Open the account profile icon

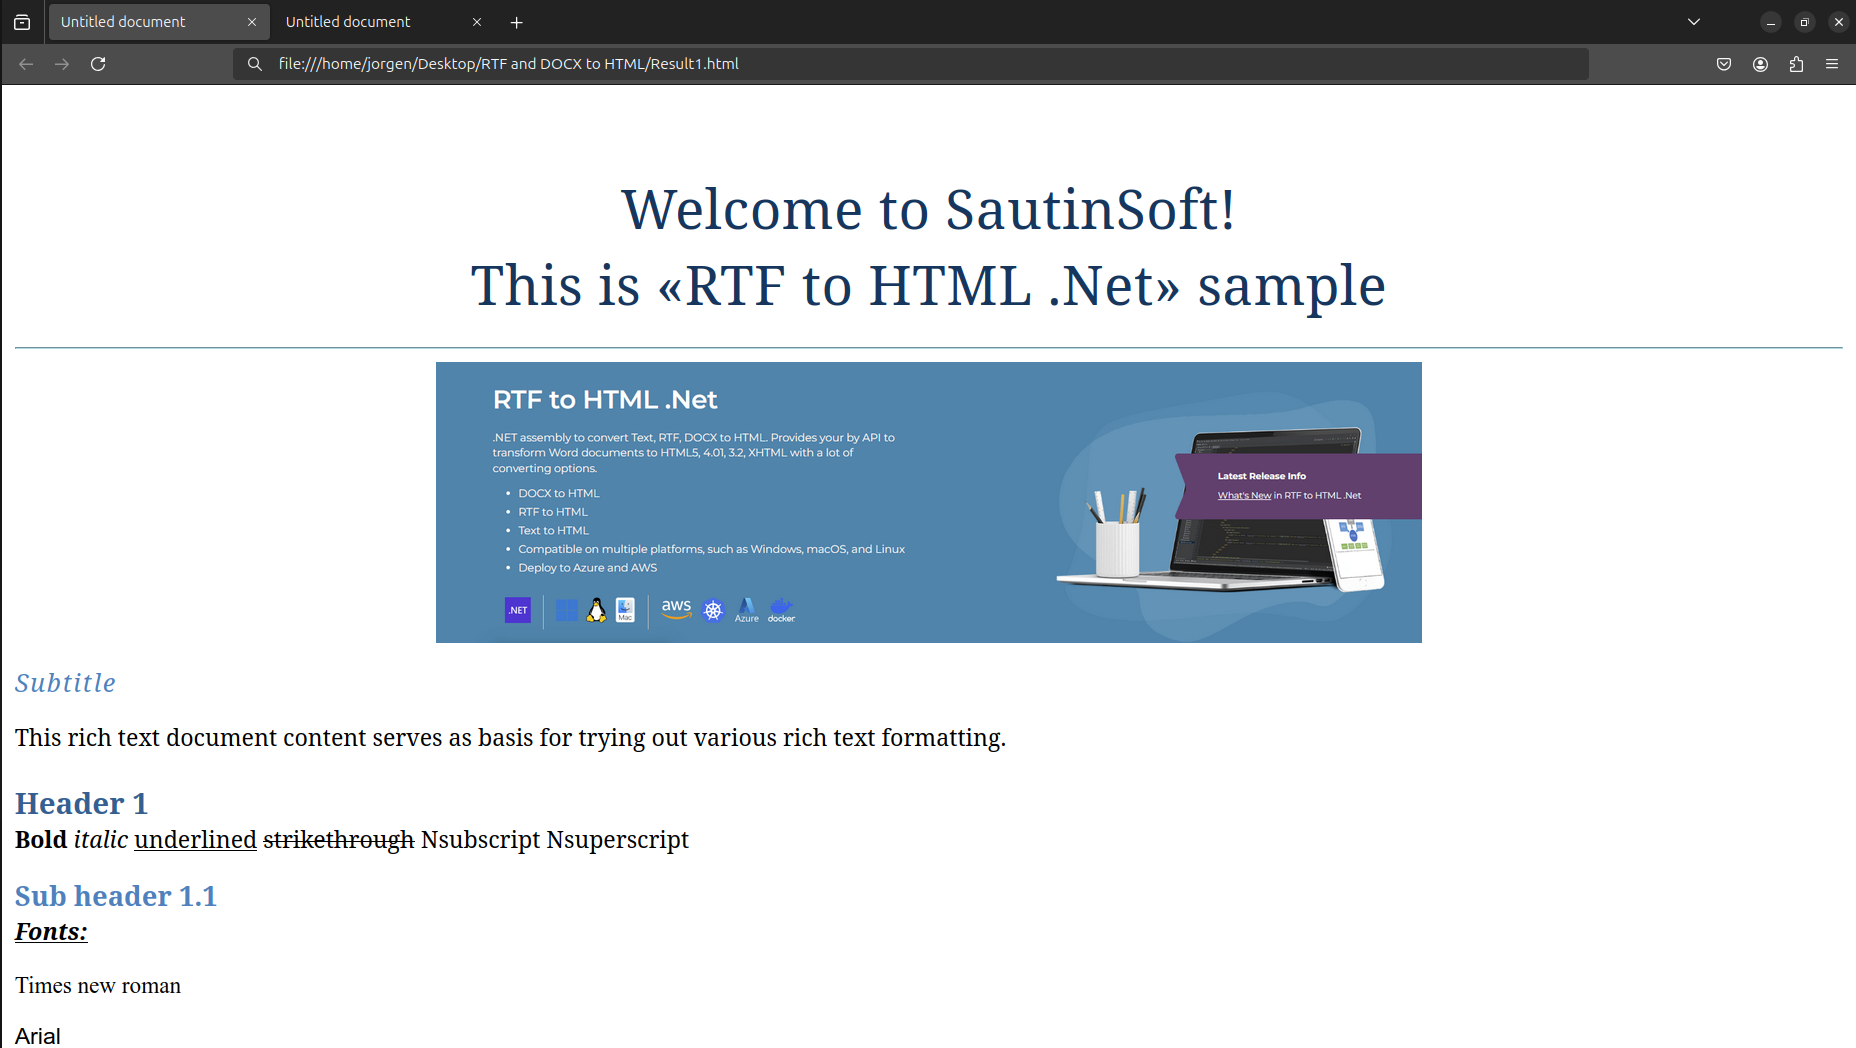1760,64
